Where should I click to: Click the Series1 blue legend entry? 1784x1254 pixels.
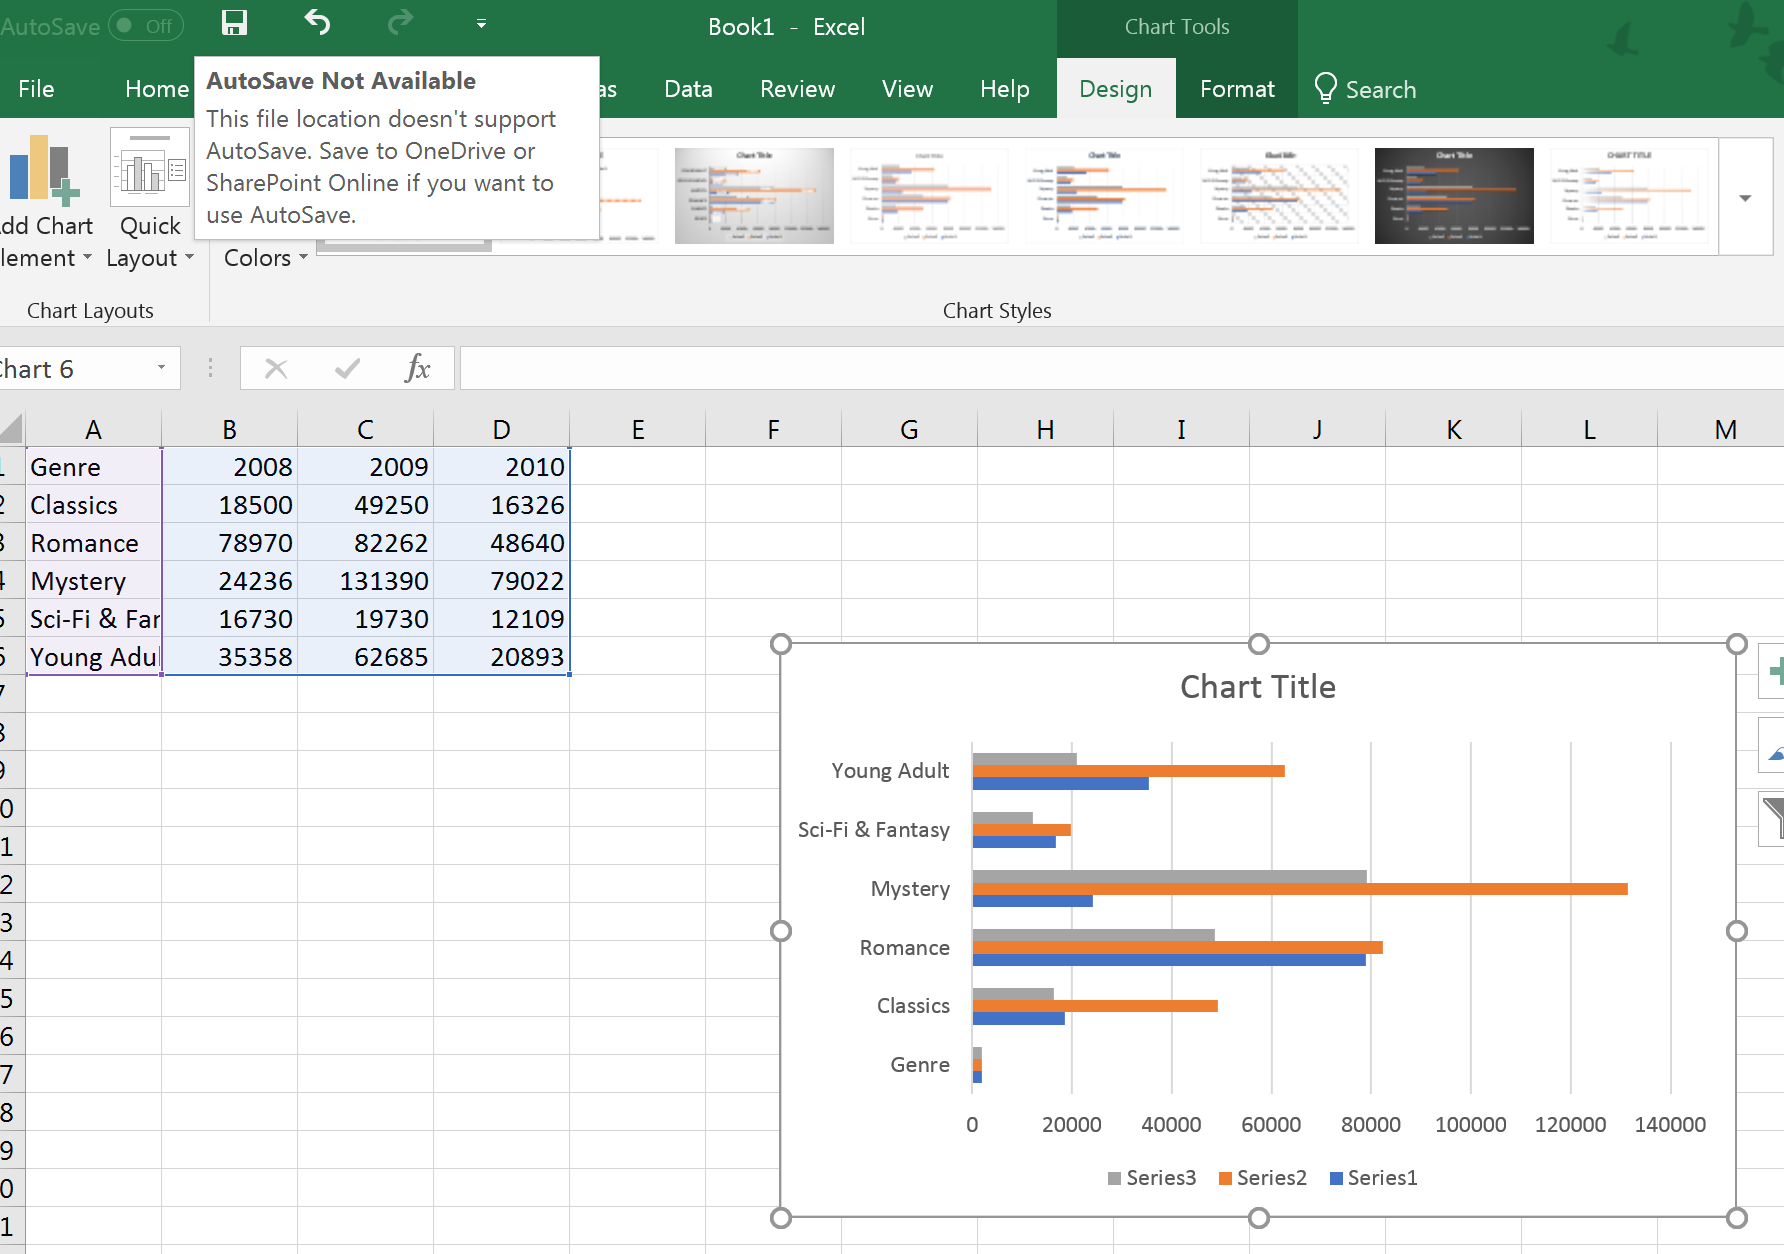[x=1373, y=1178]
